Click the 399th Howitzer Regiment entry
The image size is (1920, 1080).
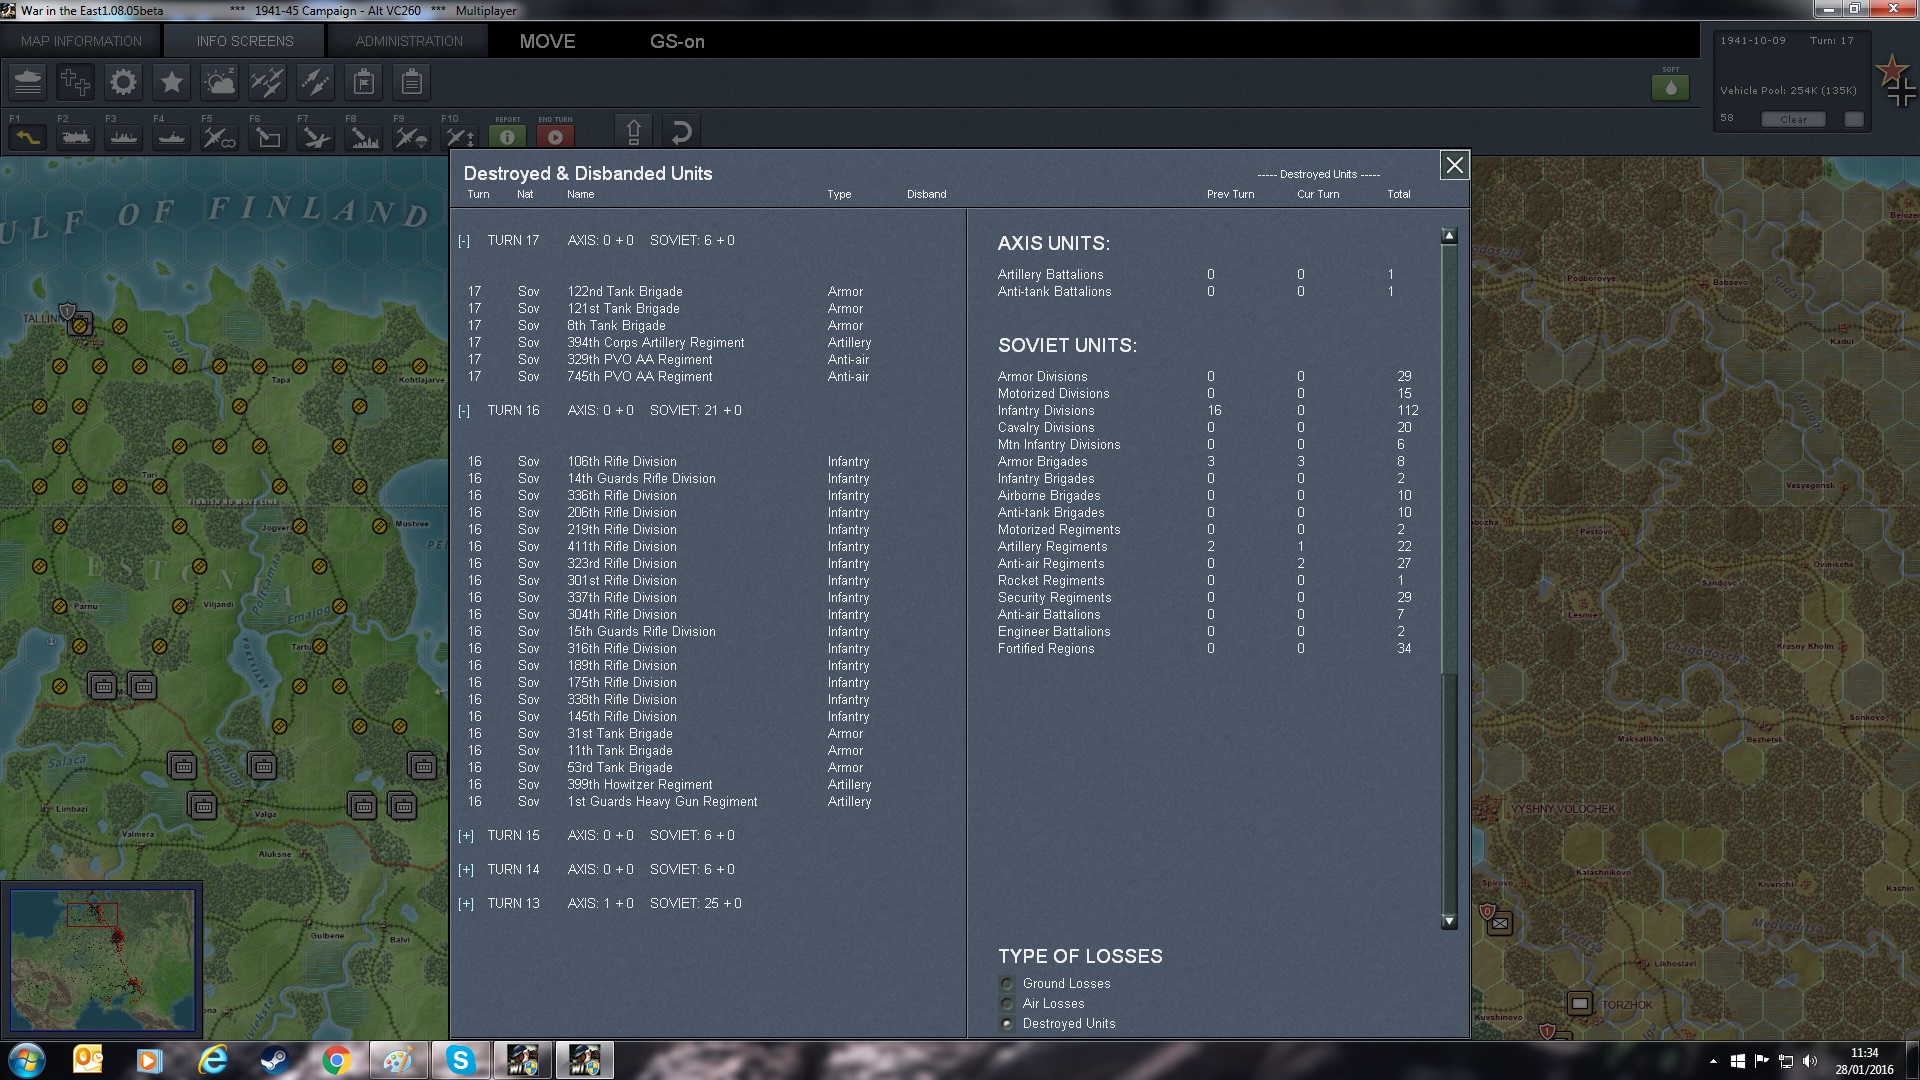640,785
